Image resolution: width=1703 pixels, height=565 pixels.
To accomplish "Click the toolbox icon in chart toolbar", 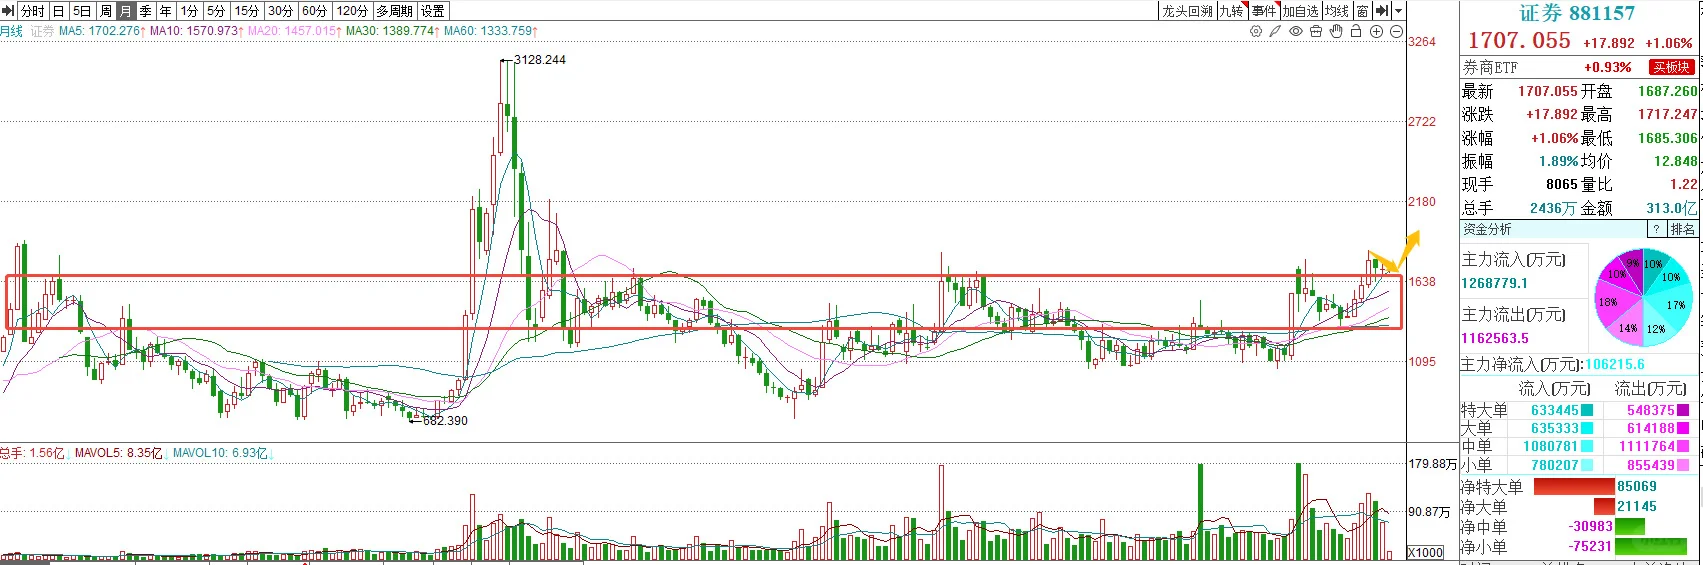I will [1316, 31].
